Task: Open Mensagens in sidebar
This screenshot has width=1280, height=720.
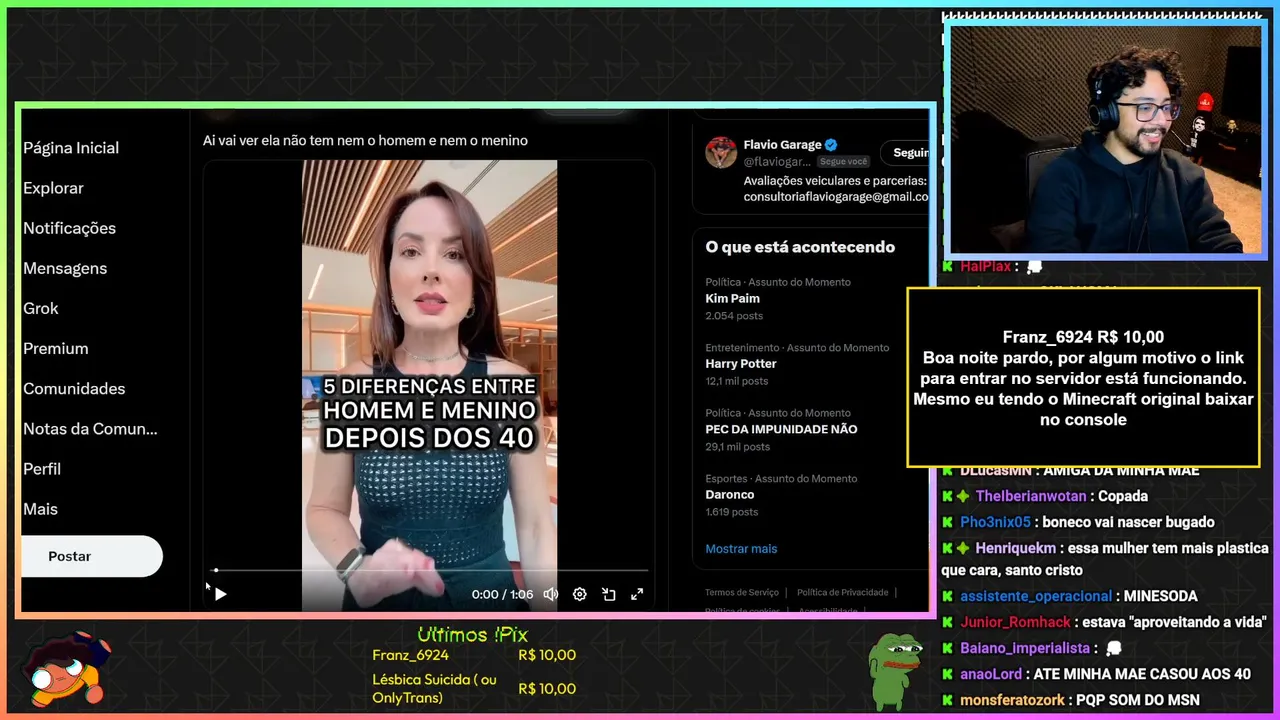Action: tap(65, 268)
